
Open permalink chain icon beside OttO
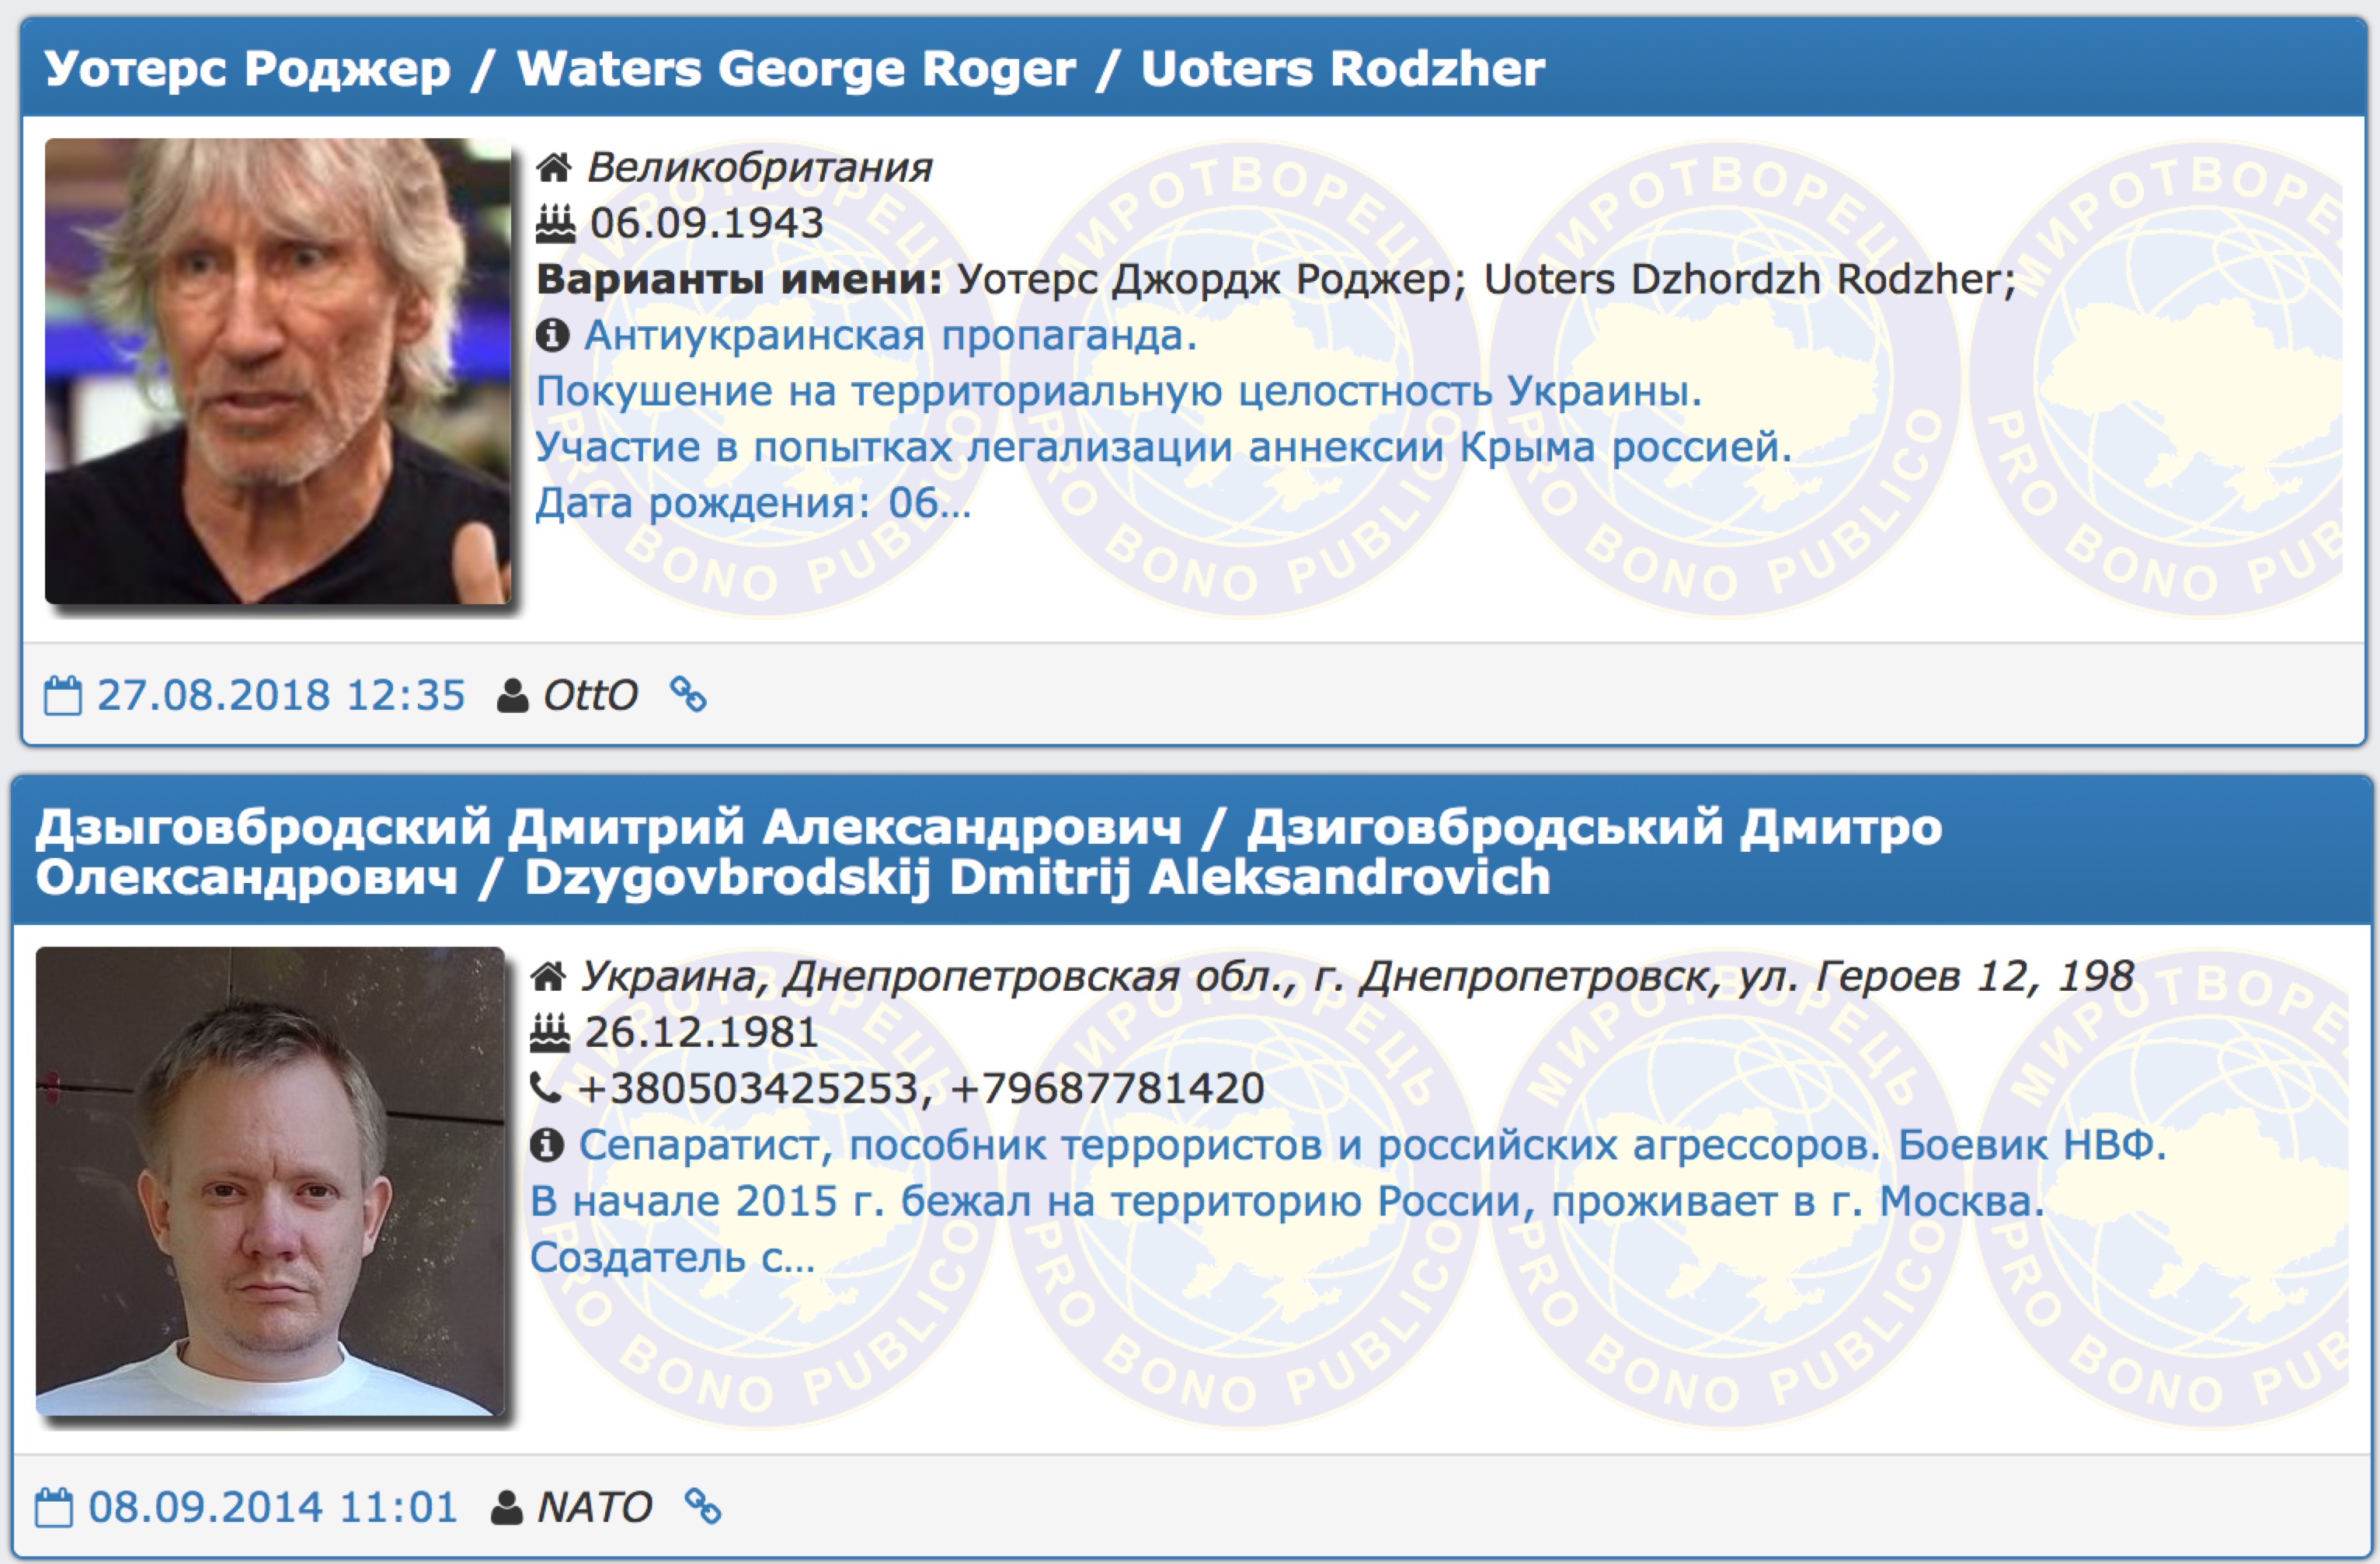pyautogui.click(x=688, y=694)
